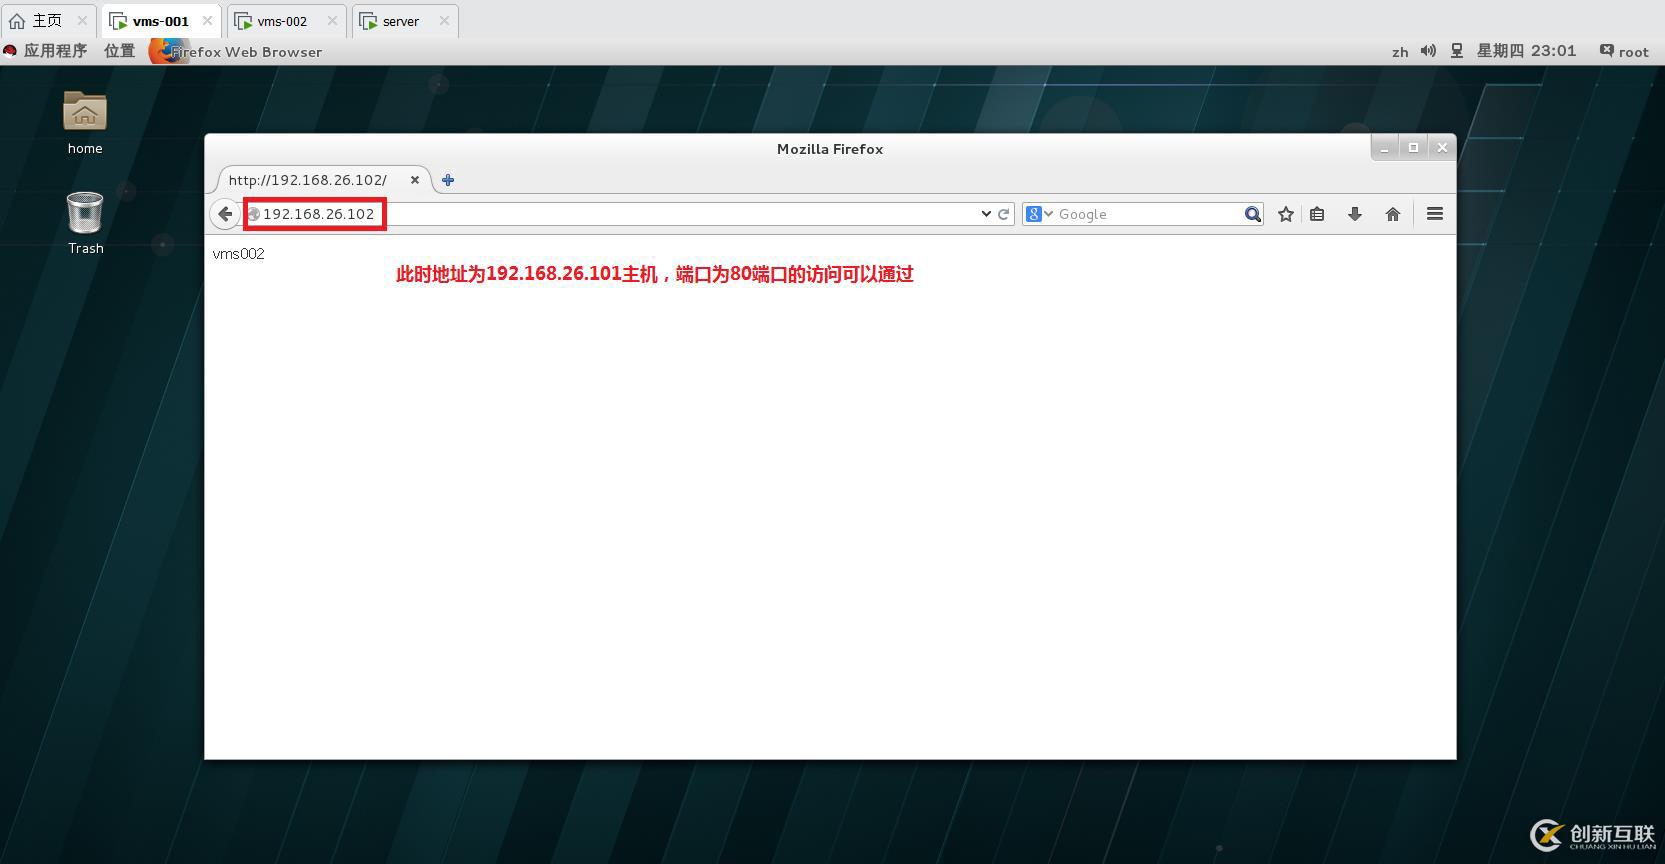Viewport: 1665px width, 864px height.
Task: Click the zh input language indicator
Action: pos(1400,52)
